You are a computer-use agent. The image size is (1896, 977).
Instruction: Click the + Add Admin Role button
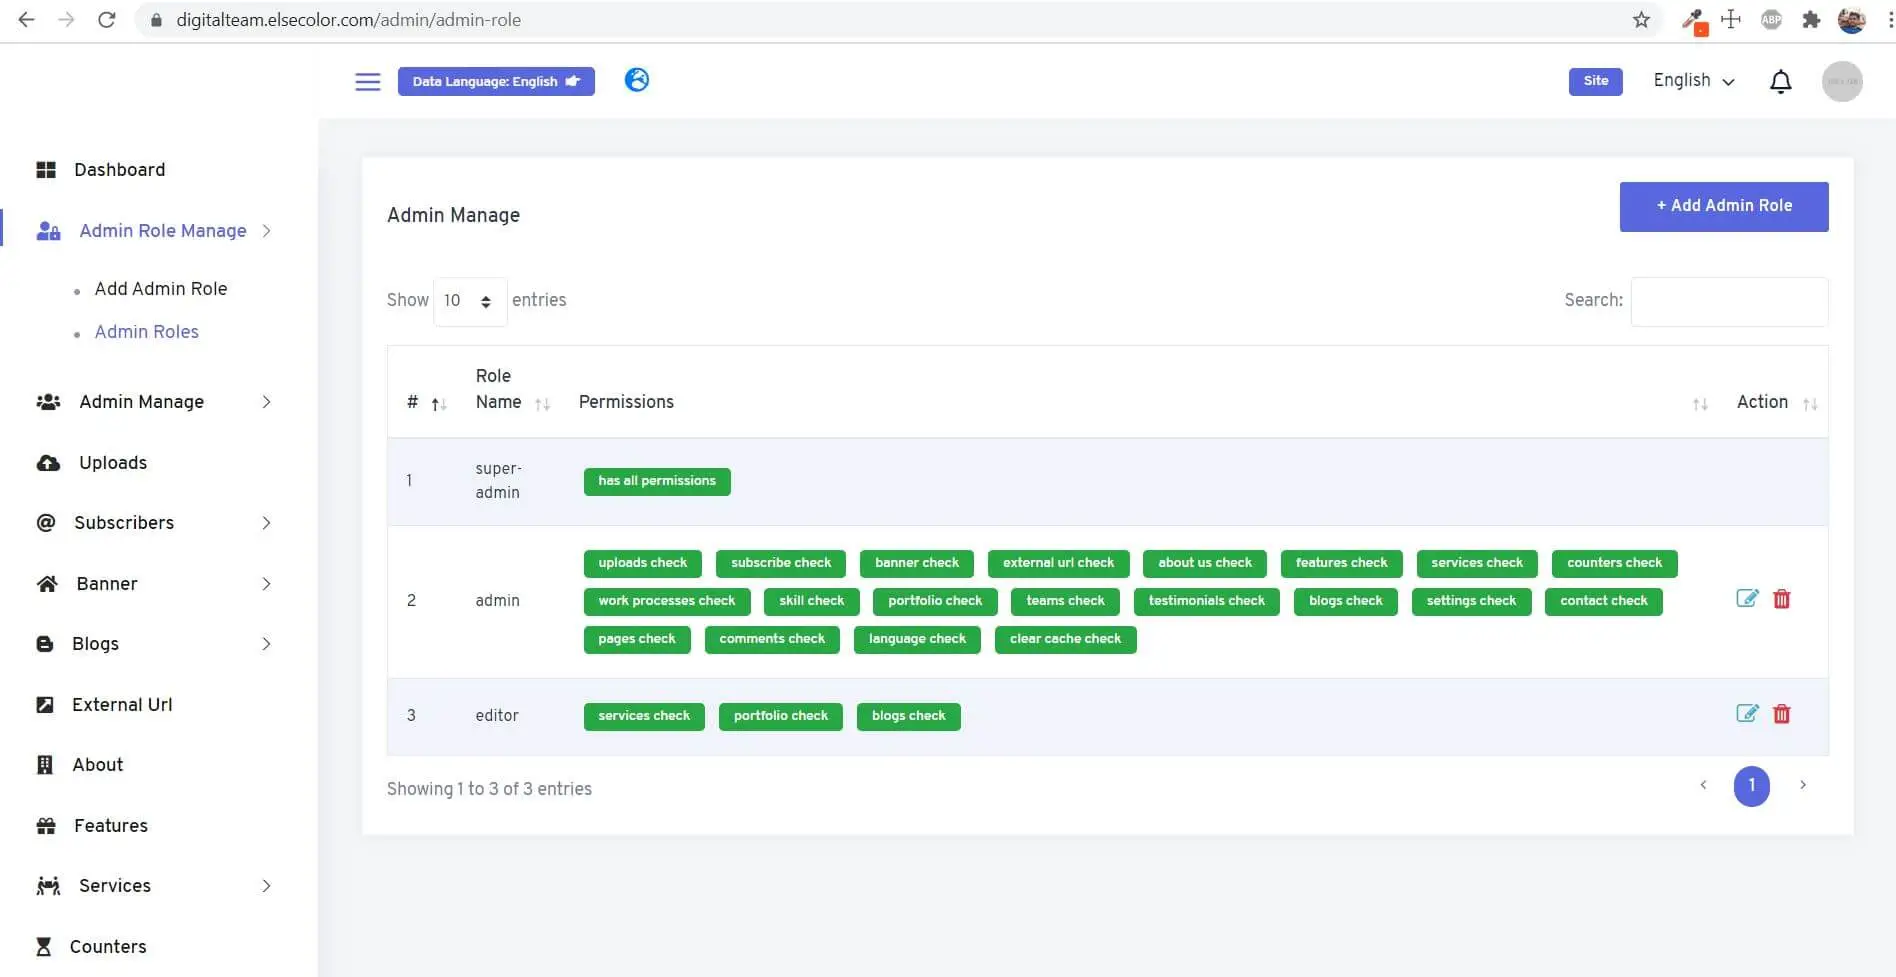point(1723,206)
